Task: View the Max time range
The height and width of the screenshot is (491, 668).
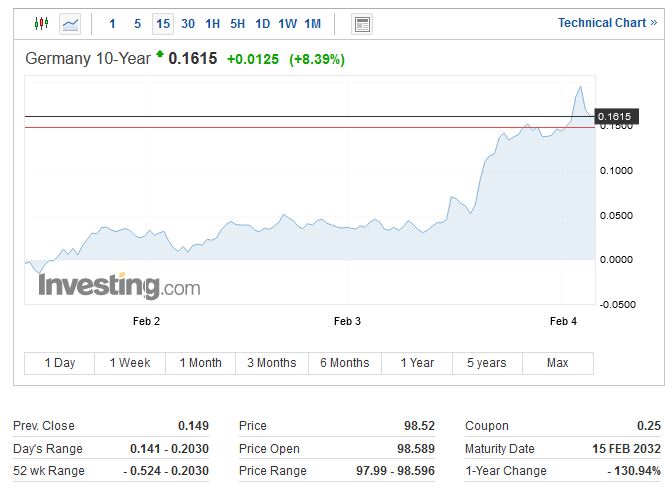Action: pyautogui.click(x=557, y=363)
